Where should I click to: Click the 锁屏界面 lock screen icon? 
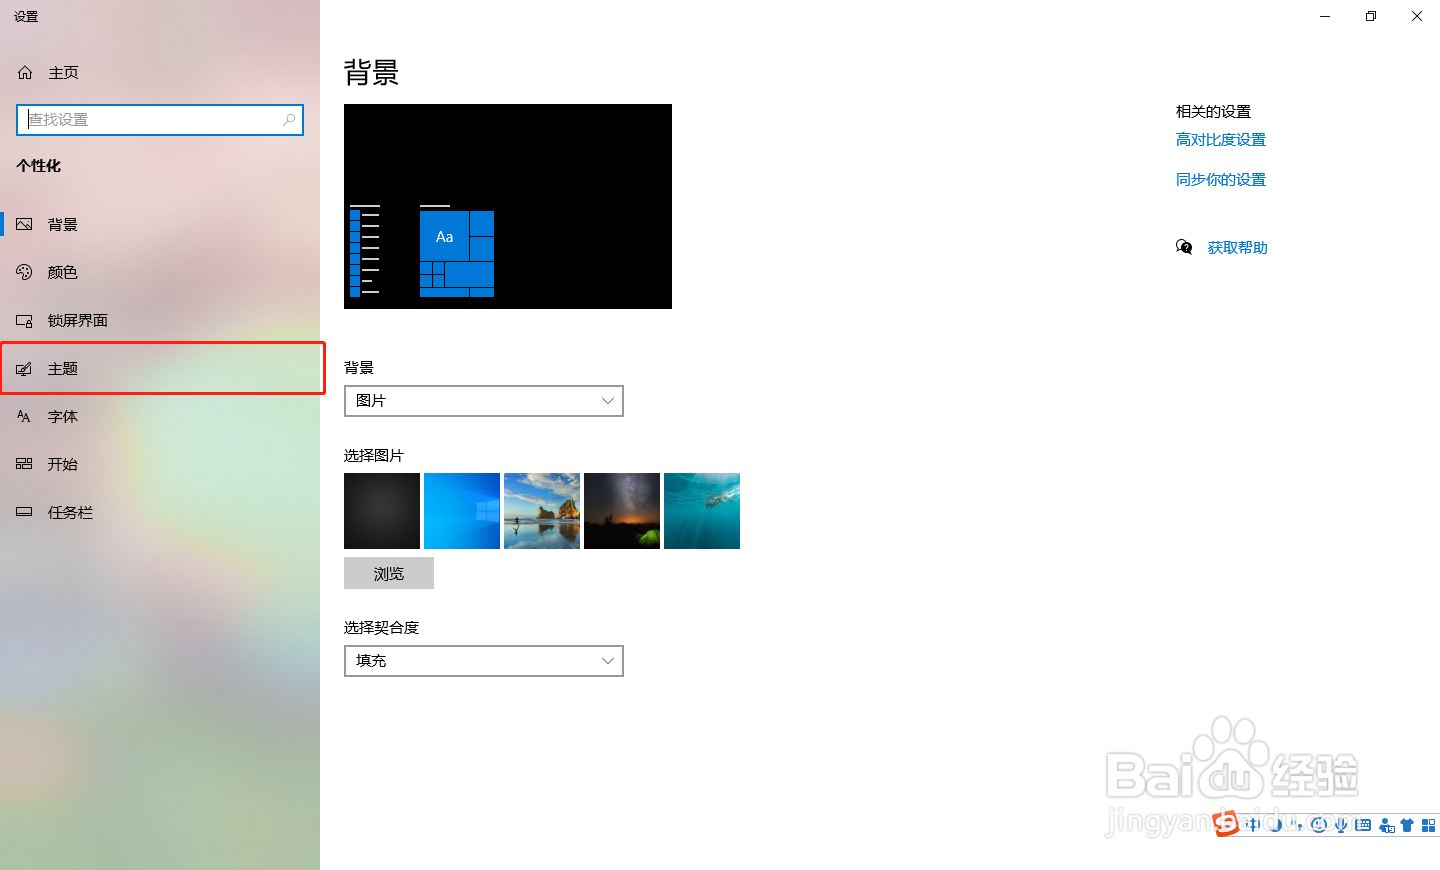pos(24,320)
